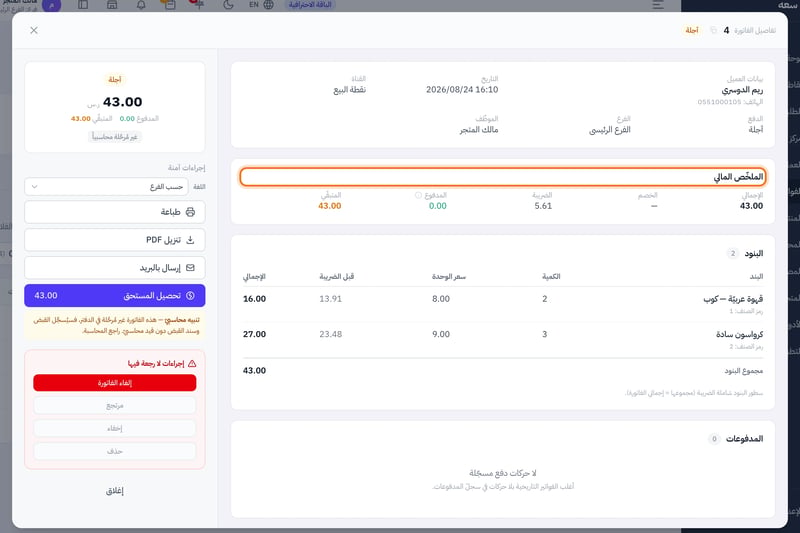Click the الملخّص المالي section header

[503, 177]
